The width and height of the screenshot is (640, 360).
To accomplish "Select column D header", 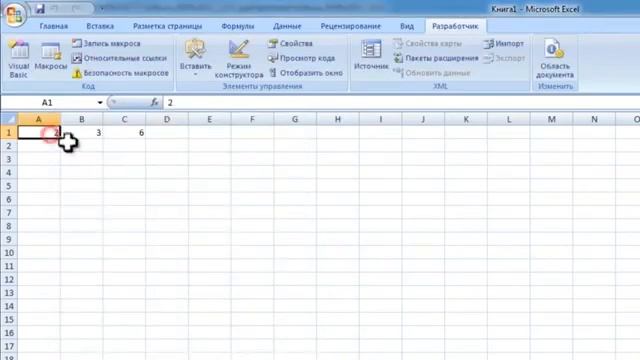I will coord(167,119).
